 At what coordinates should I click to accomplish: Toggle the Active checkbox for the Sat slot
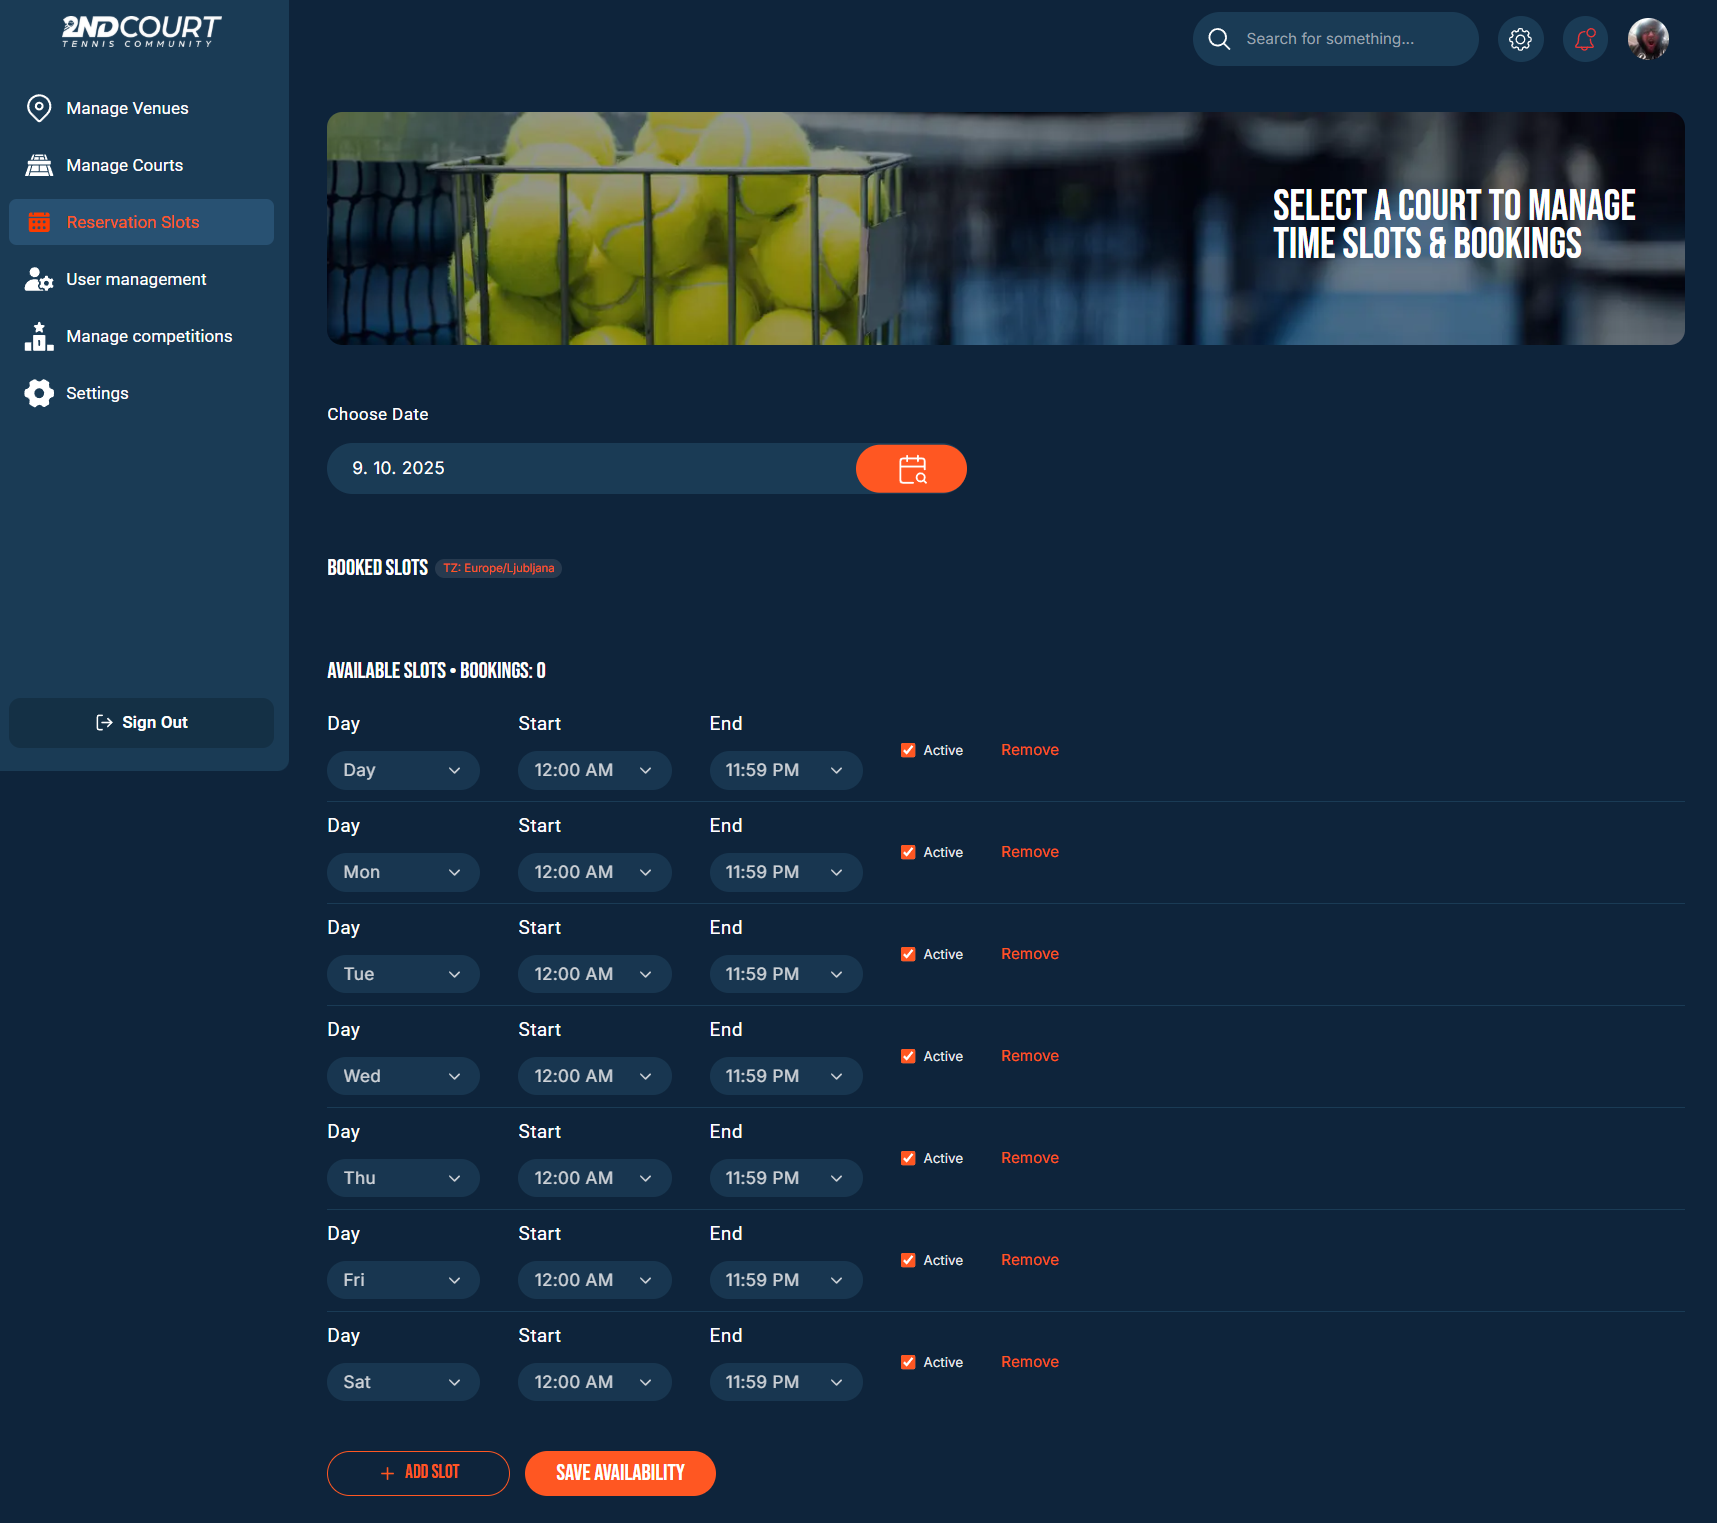908,1362
